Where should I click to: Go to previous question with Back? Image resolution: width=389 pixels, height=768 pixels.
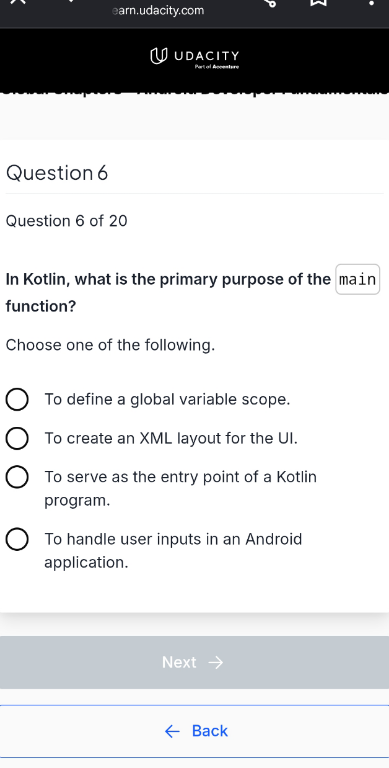[x=194, y=732]
